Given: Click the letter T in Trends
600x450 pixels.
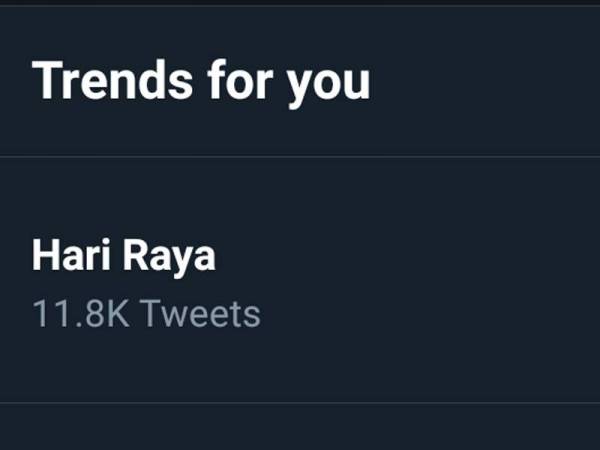Looking at the screenshot, I should 44,82.
